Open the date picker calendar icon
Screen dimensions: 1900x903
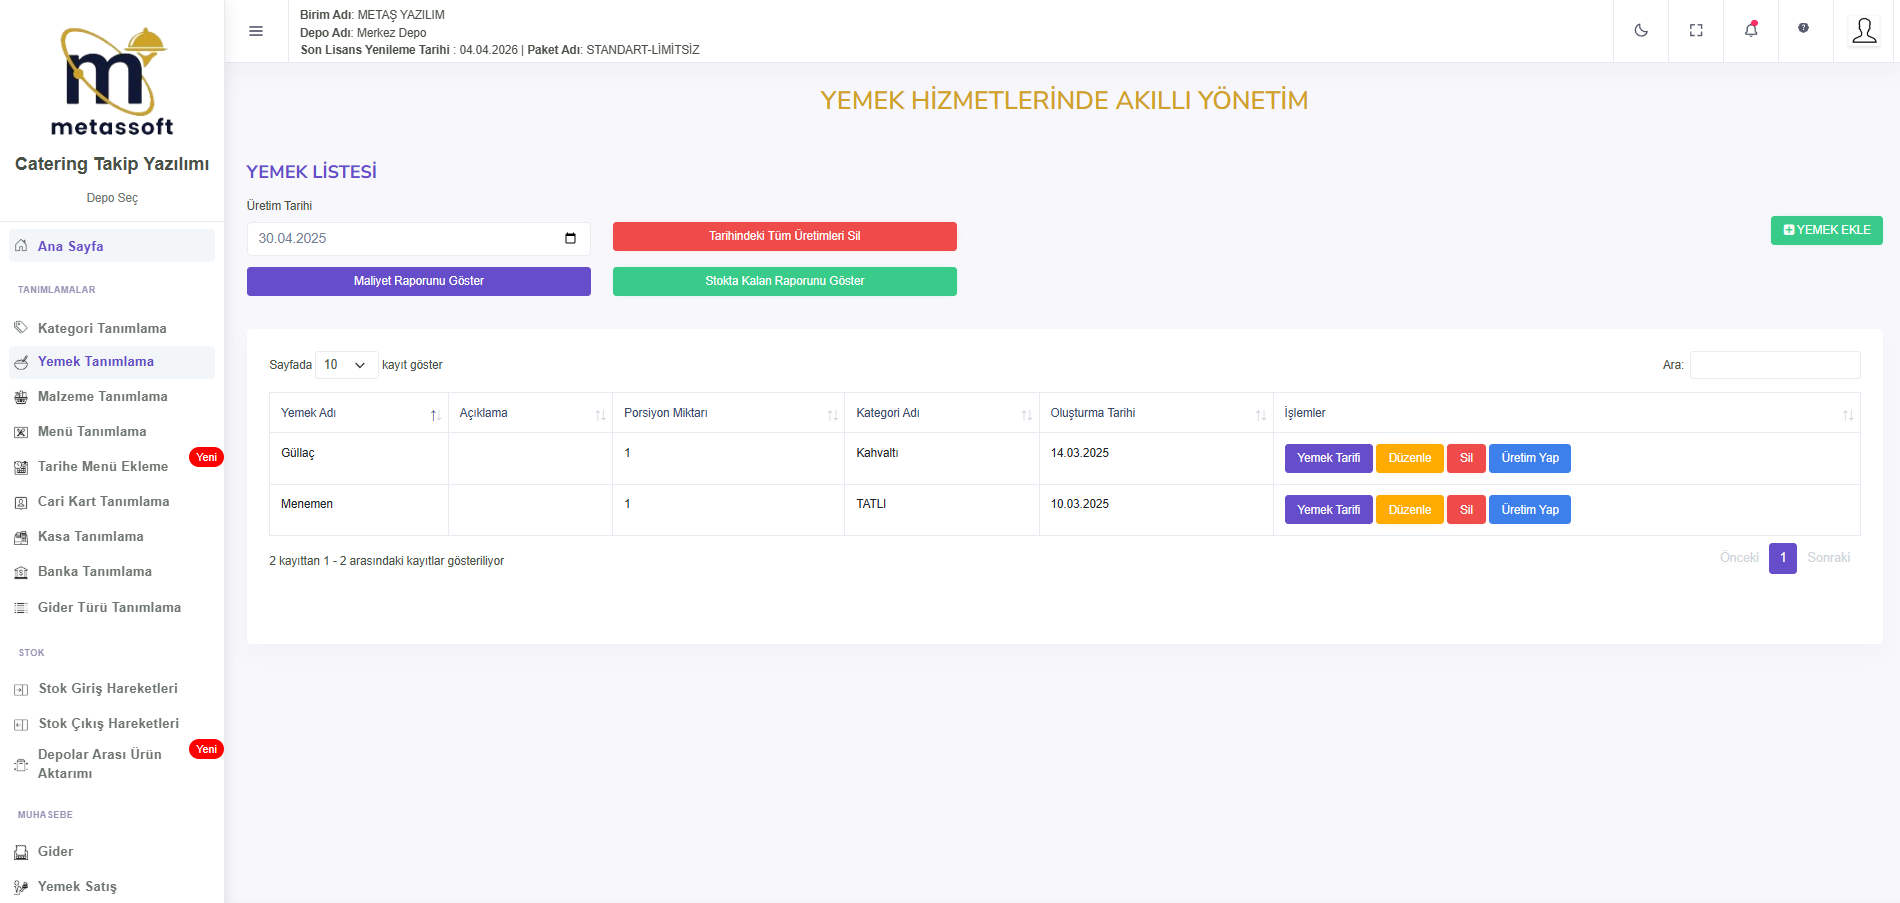[x=570, y=238]
